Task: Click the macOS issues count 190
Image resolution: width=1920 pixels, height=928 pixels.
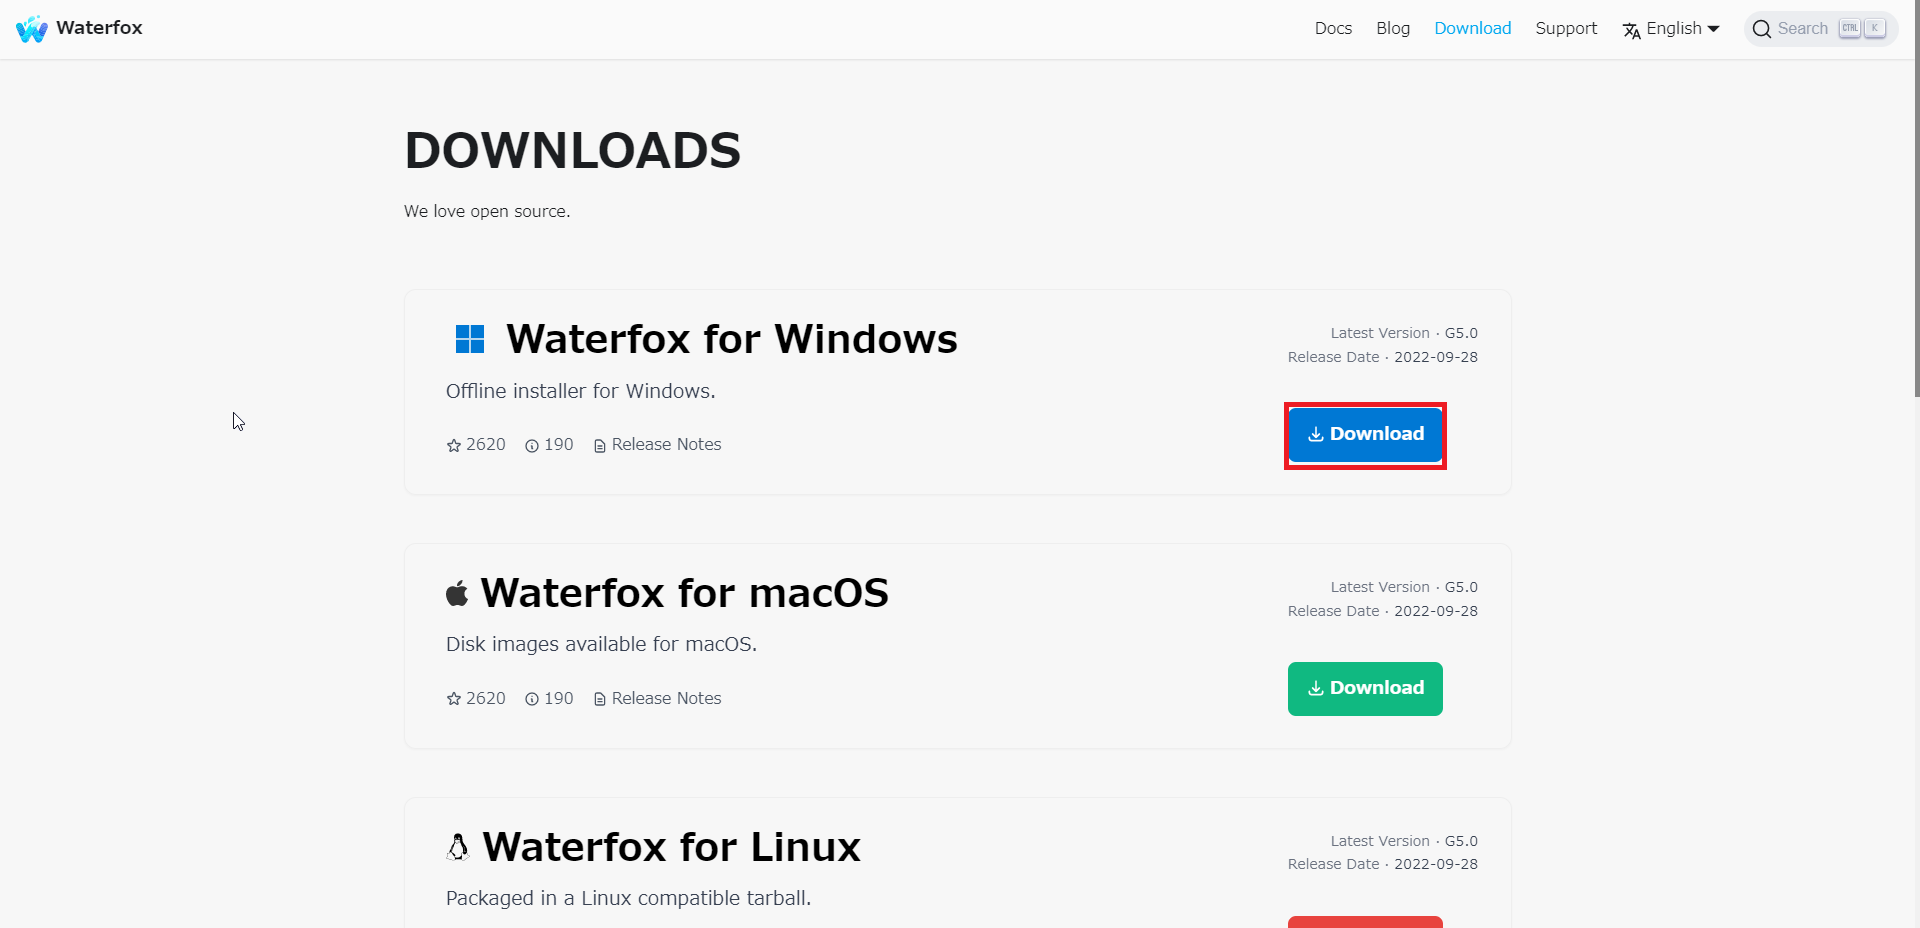Action: click(549, 699)
